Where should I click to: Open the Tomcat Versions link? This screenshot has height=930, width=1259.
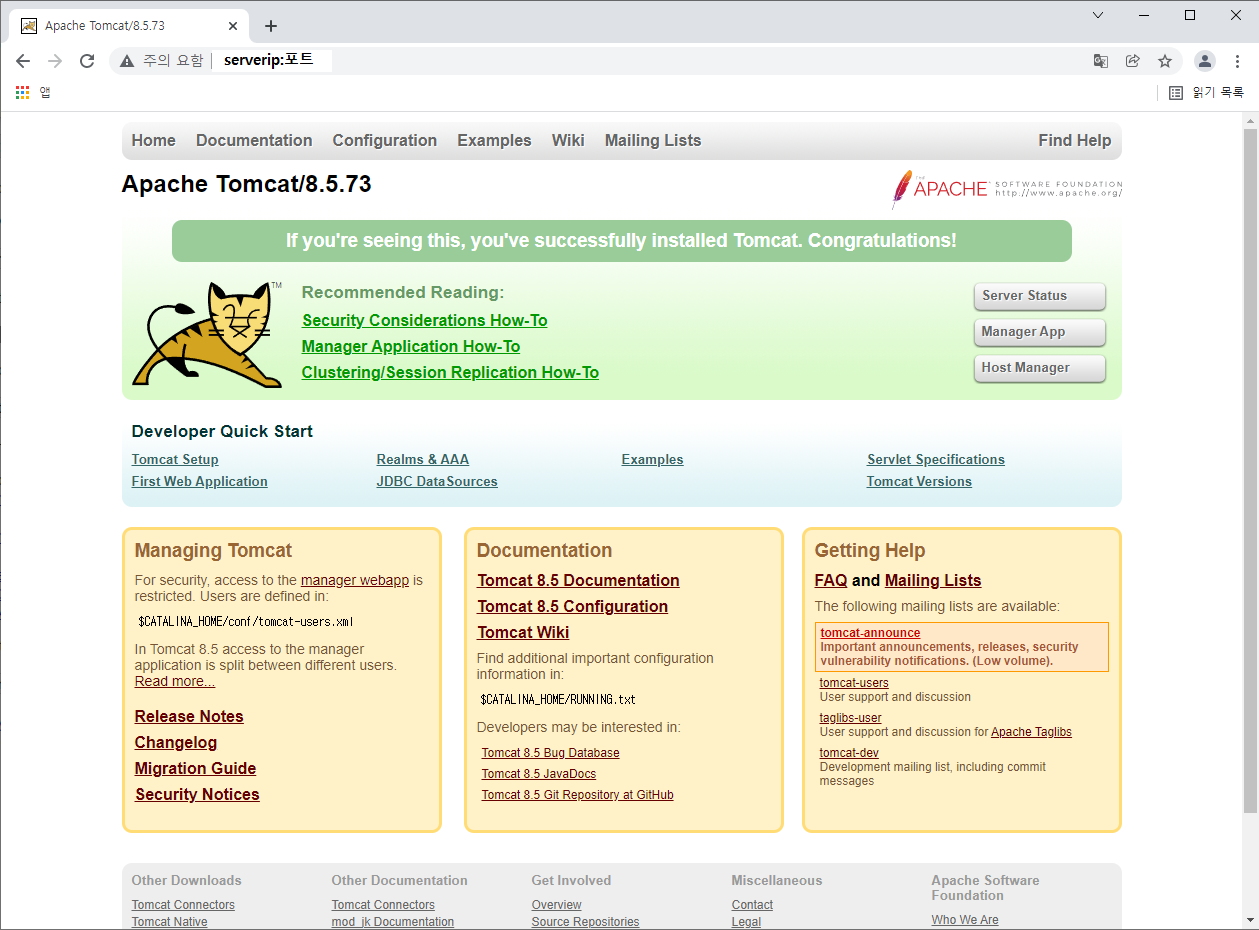tap(919, 482)
